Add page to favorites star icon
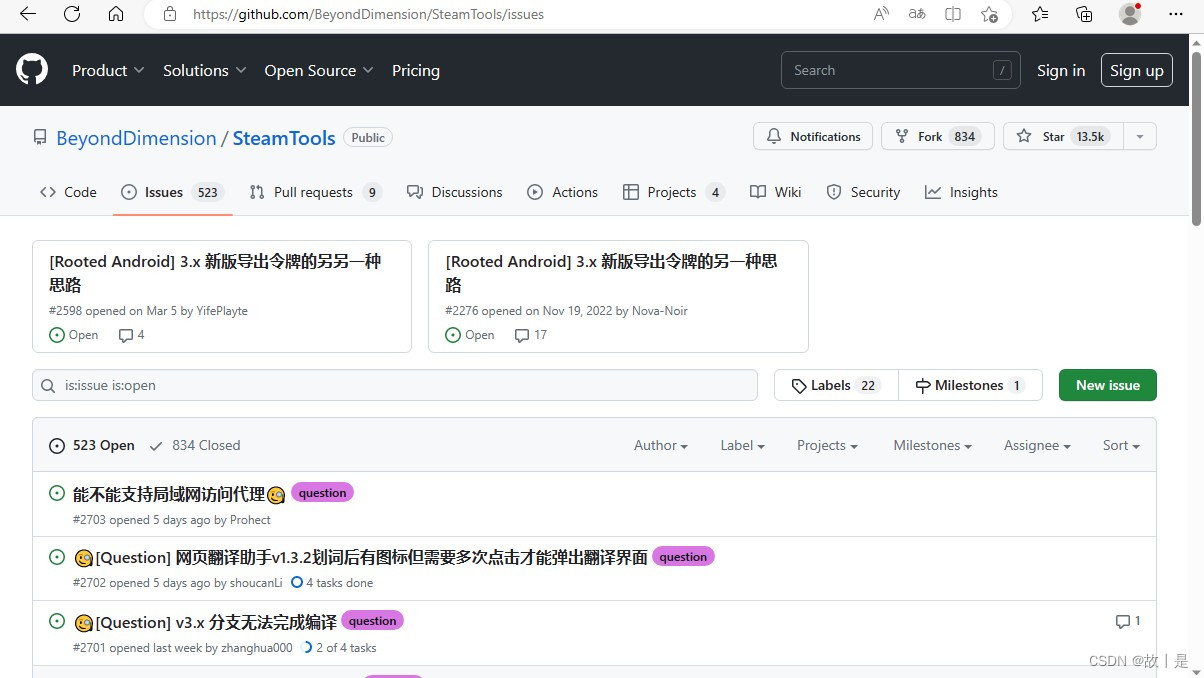The width and height of the screenshot is (1204, 678). point(989,14)
